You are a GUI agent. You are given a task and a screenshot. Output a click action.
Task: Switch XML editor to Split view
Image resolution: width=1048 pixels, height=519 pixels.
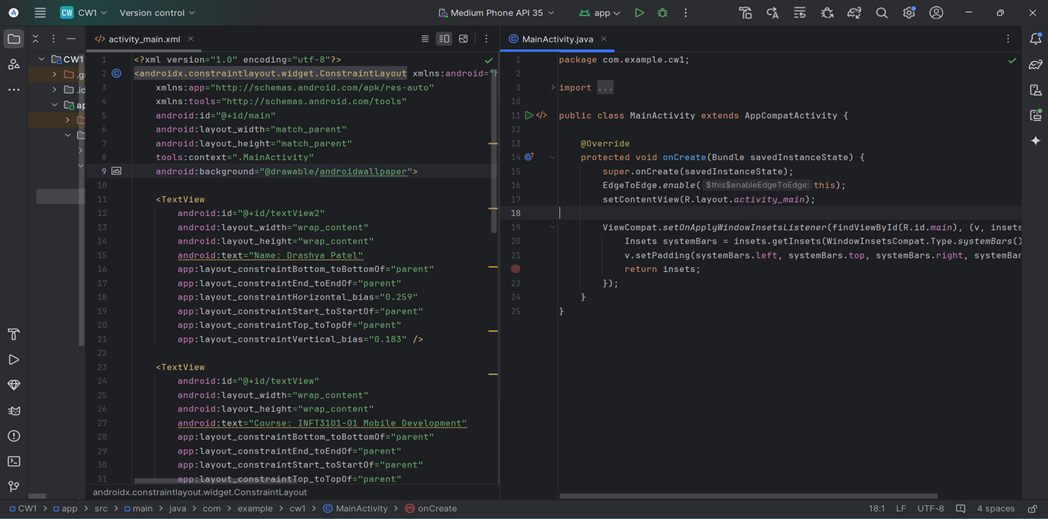coord(444,39)
